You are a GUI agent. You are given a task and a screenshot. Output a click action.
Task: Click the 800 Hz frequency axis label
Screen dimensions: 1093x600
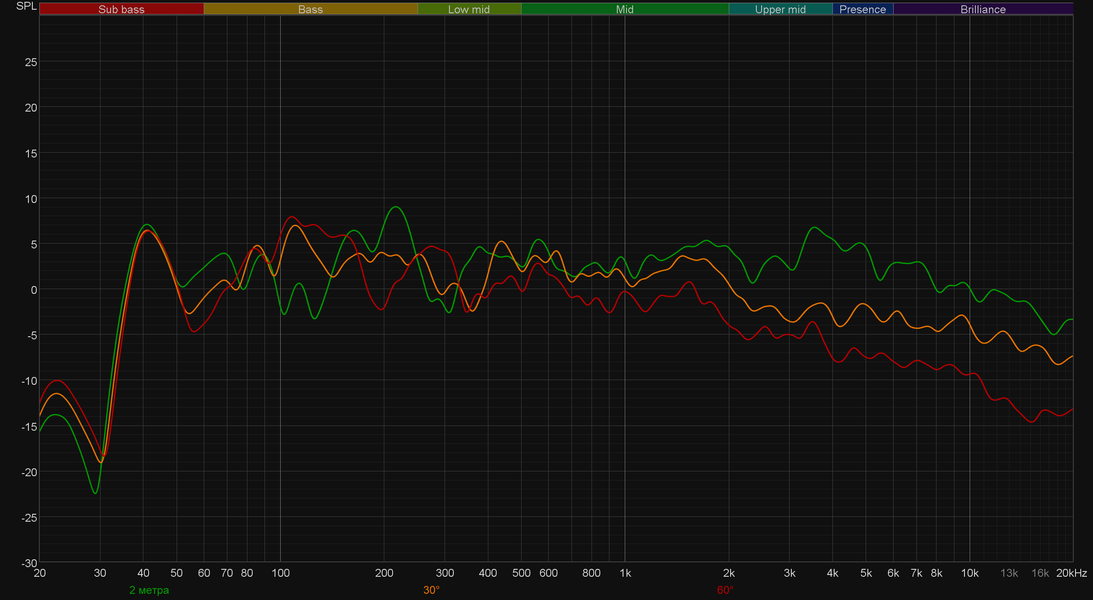coord(591,574)
